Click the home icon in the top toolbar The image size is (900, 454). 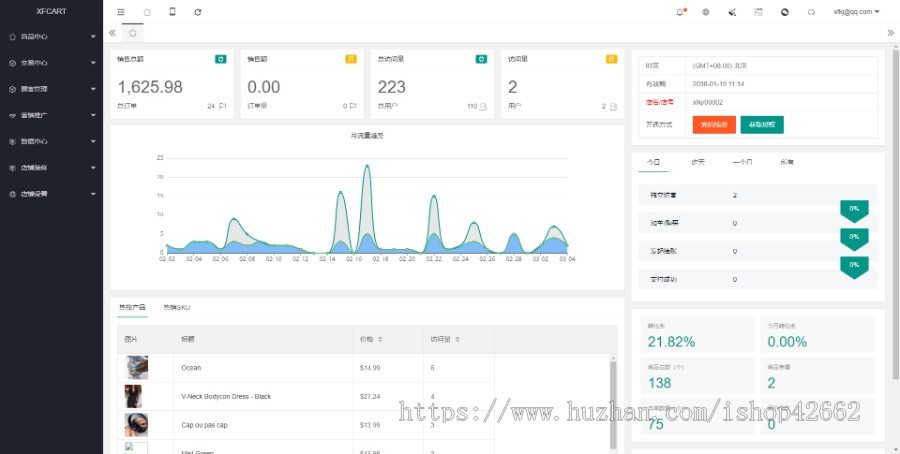coord(147,11)
